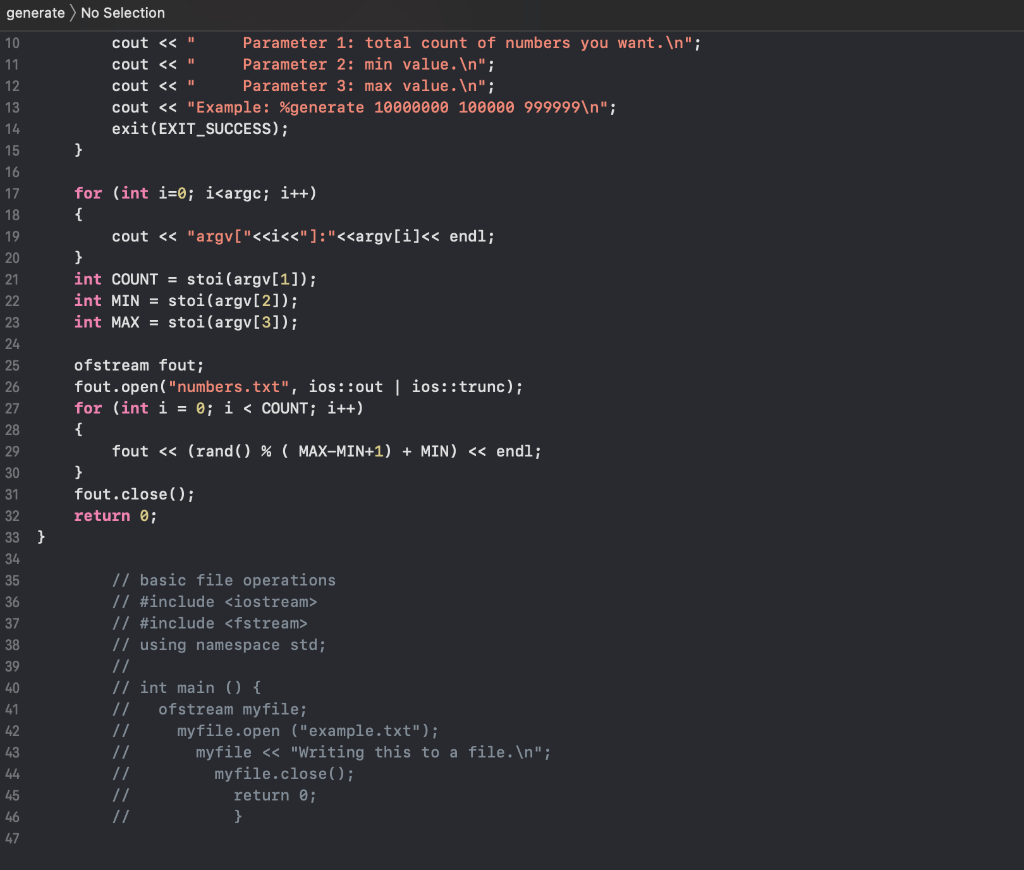Click the 'generate' breadcrumb in the jump bar
1024x870 pixels.
pyautogui.click(x=35, y=13)
